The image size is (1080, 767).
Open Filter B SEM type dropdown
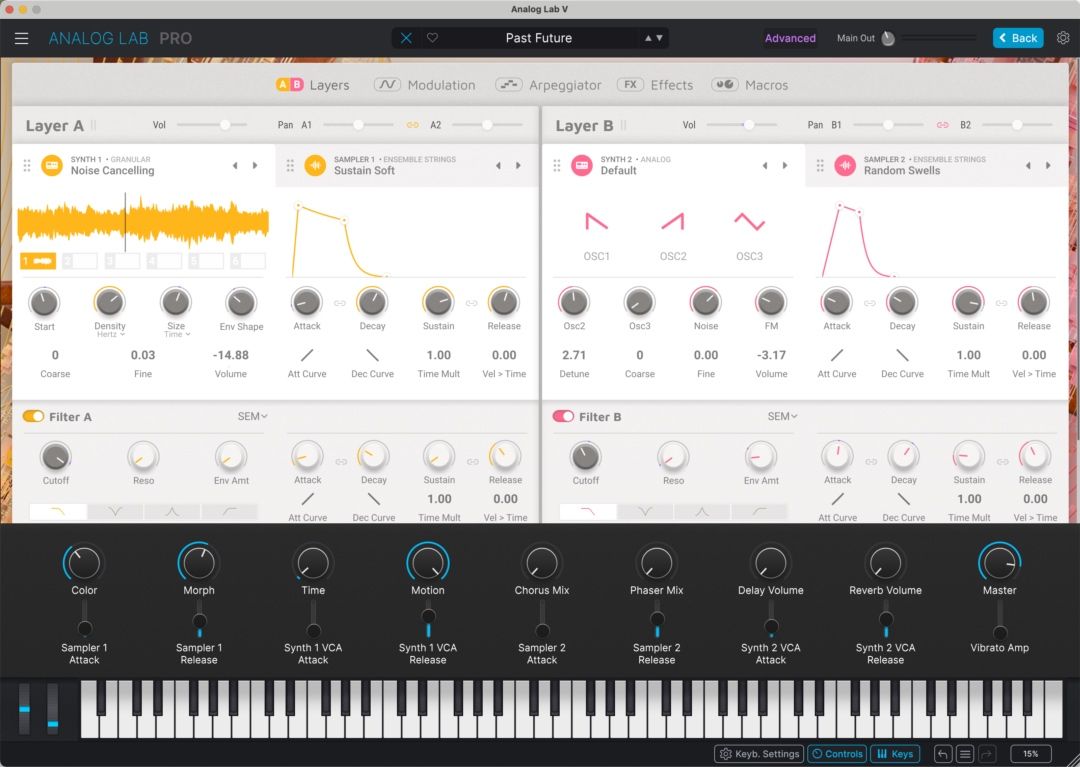point(782,417)
